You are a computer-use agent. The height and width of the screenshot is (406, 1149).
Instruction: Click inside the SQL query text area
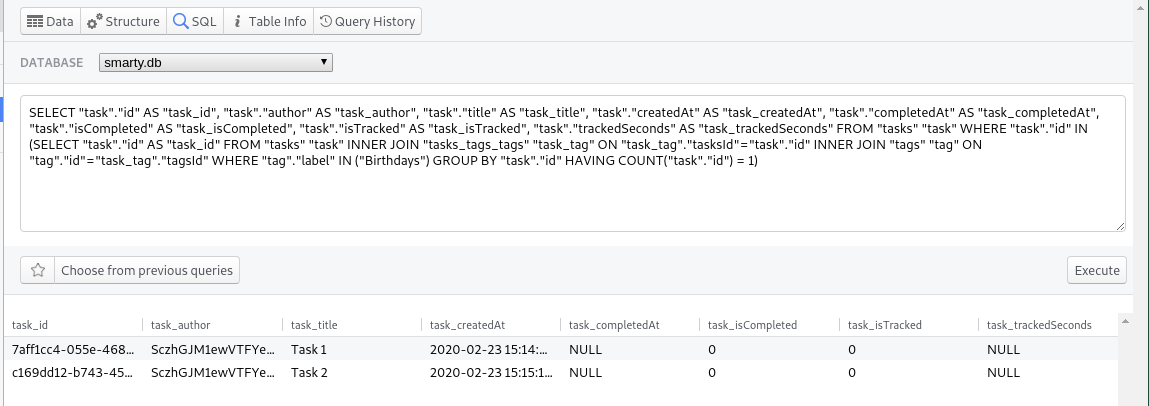coord(572,163)
